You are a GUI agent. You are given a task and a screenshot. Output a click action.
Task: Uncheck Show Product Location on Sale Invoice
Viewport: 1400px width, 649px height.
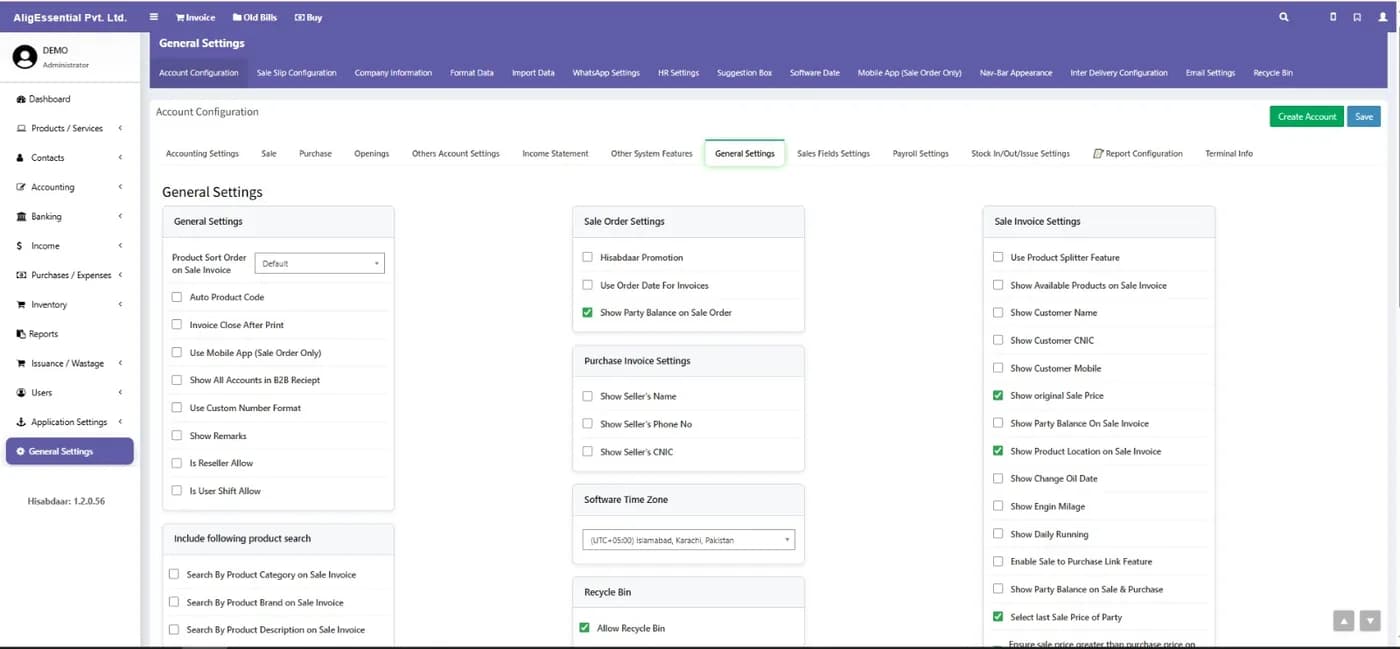pyautogui.click(x=998, y=451)
